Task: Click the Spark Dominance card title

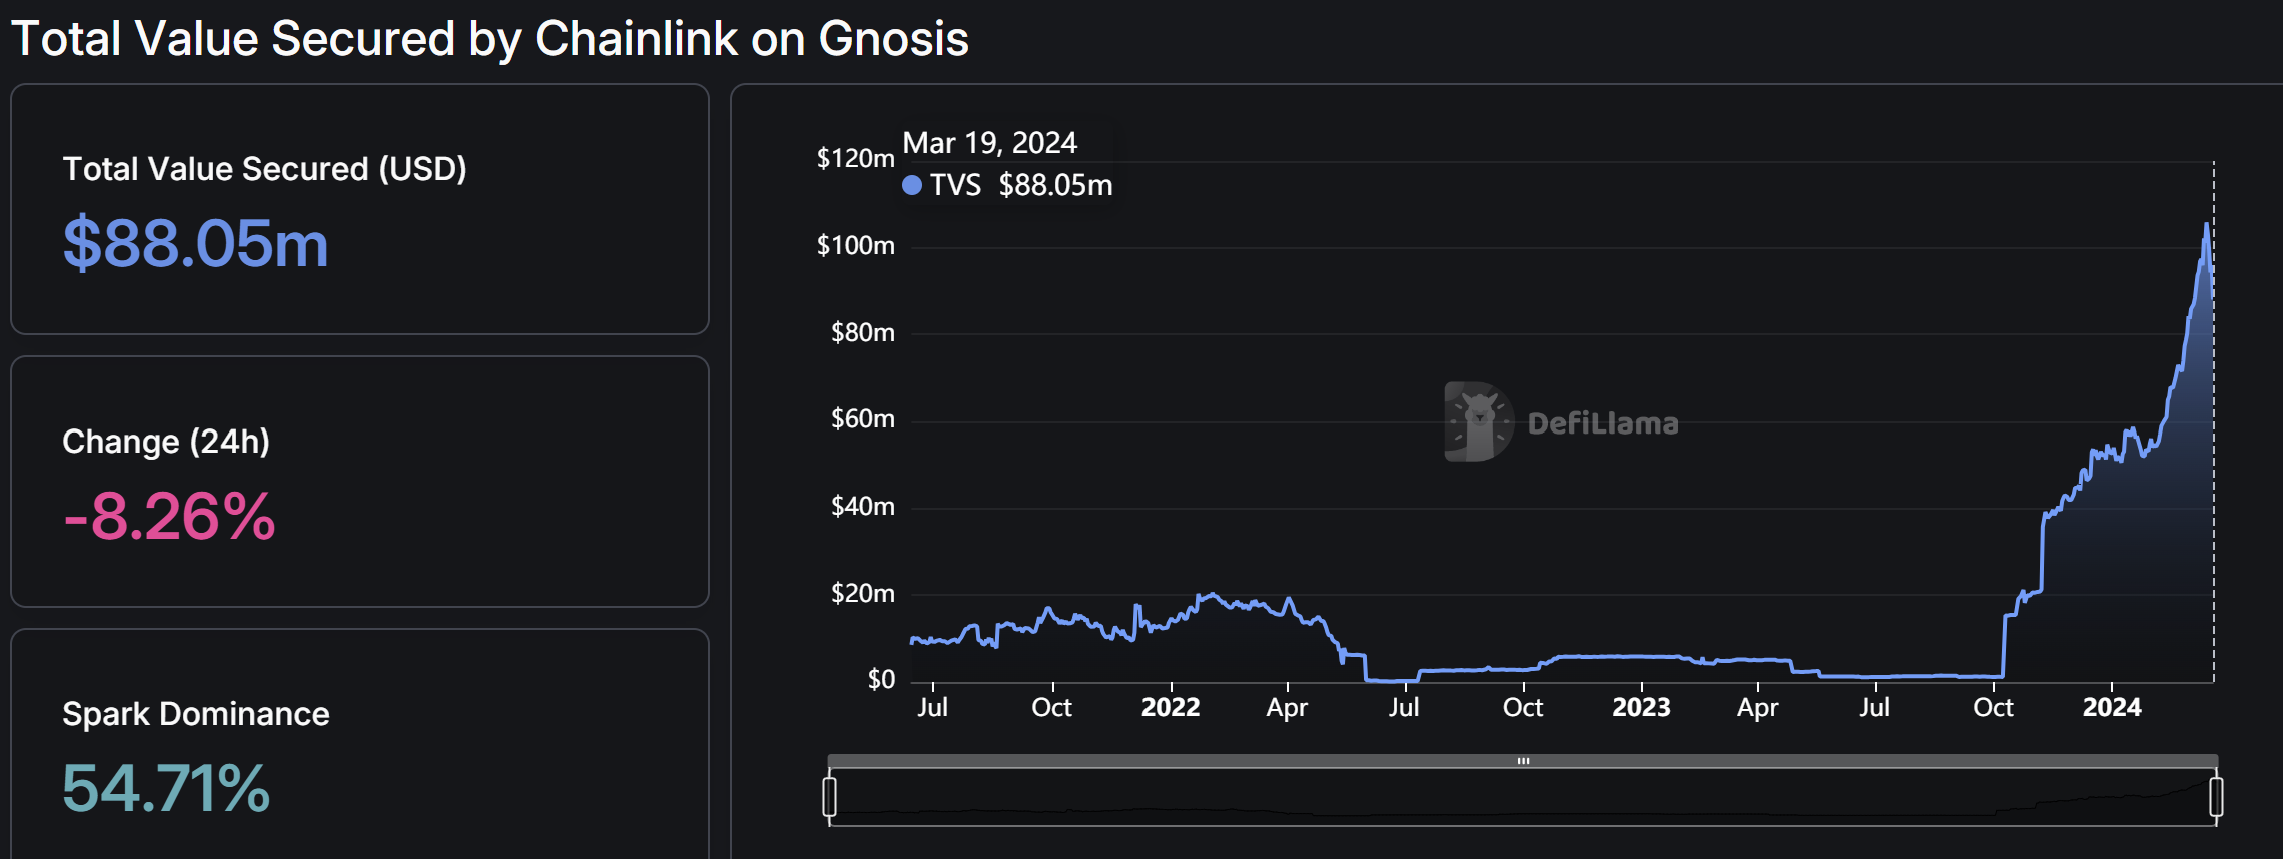Action: [196, 714]
